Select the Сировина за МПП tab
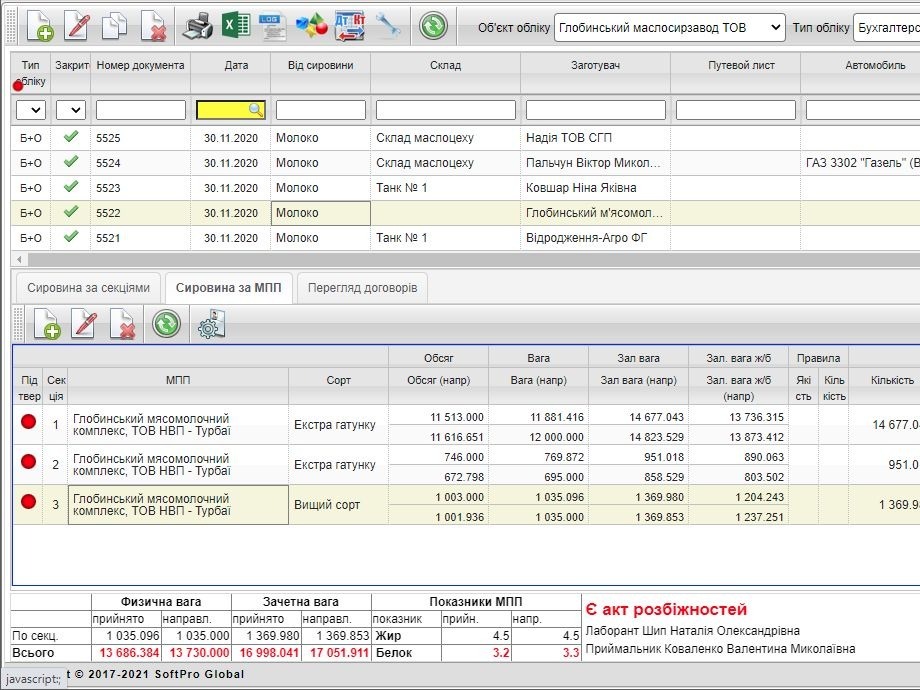This screenshot has width=920, height=690. pos(228,288)
